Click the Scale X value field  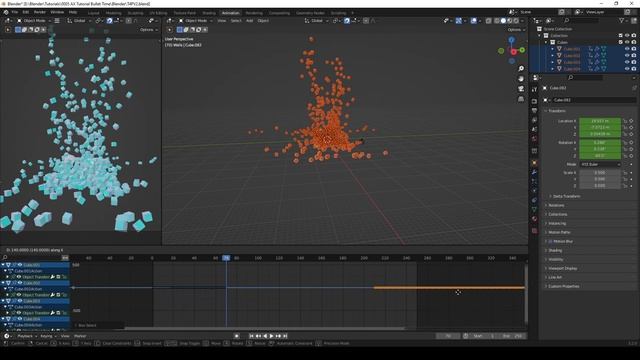pos(600,173)
